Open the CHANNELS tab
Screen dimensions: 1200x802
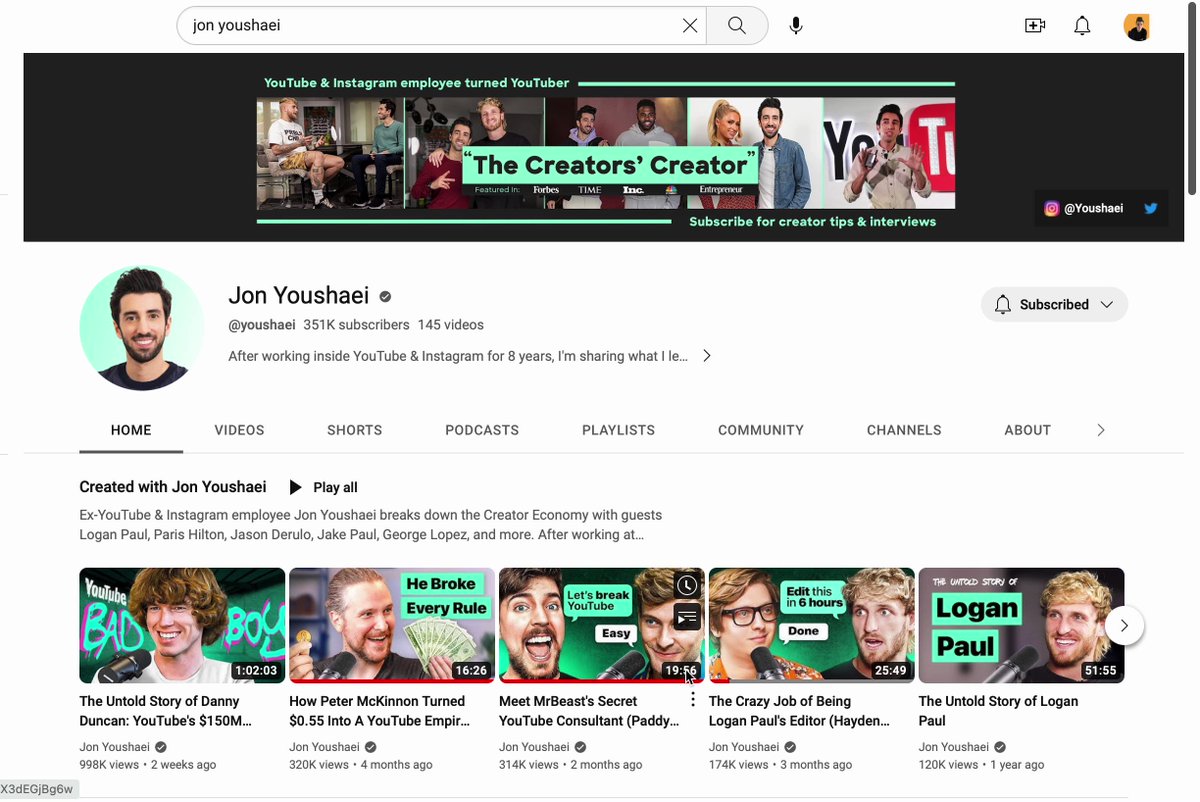pos(904,430)
